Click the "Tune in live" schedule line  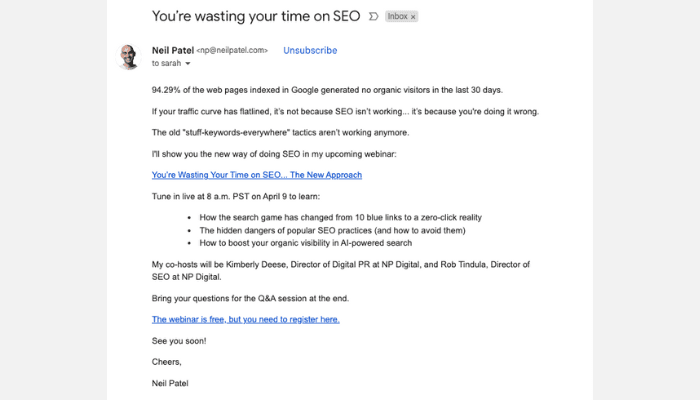[x=236, y=196]
